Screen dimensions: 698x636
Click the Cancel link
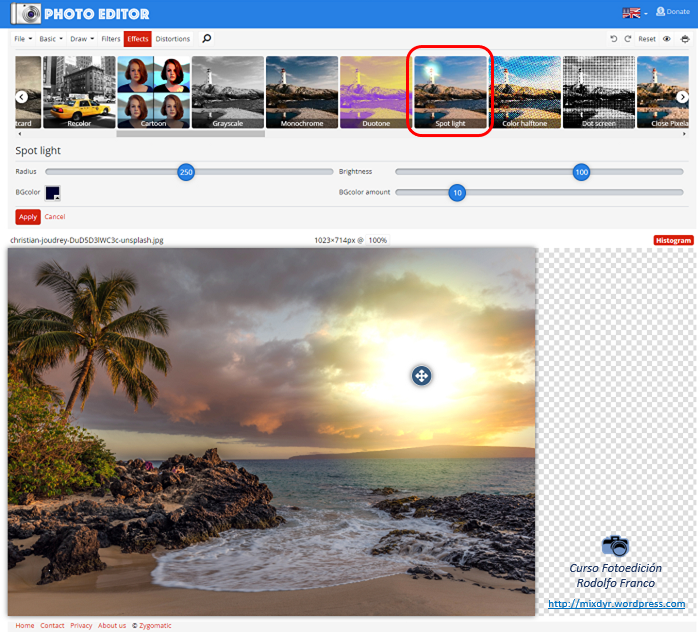point(55,217)
